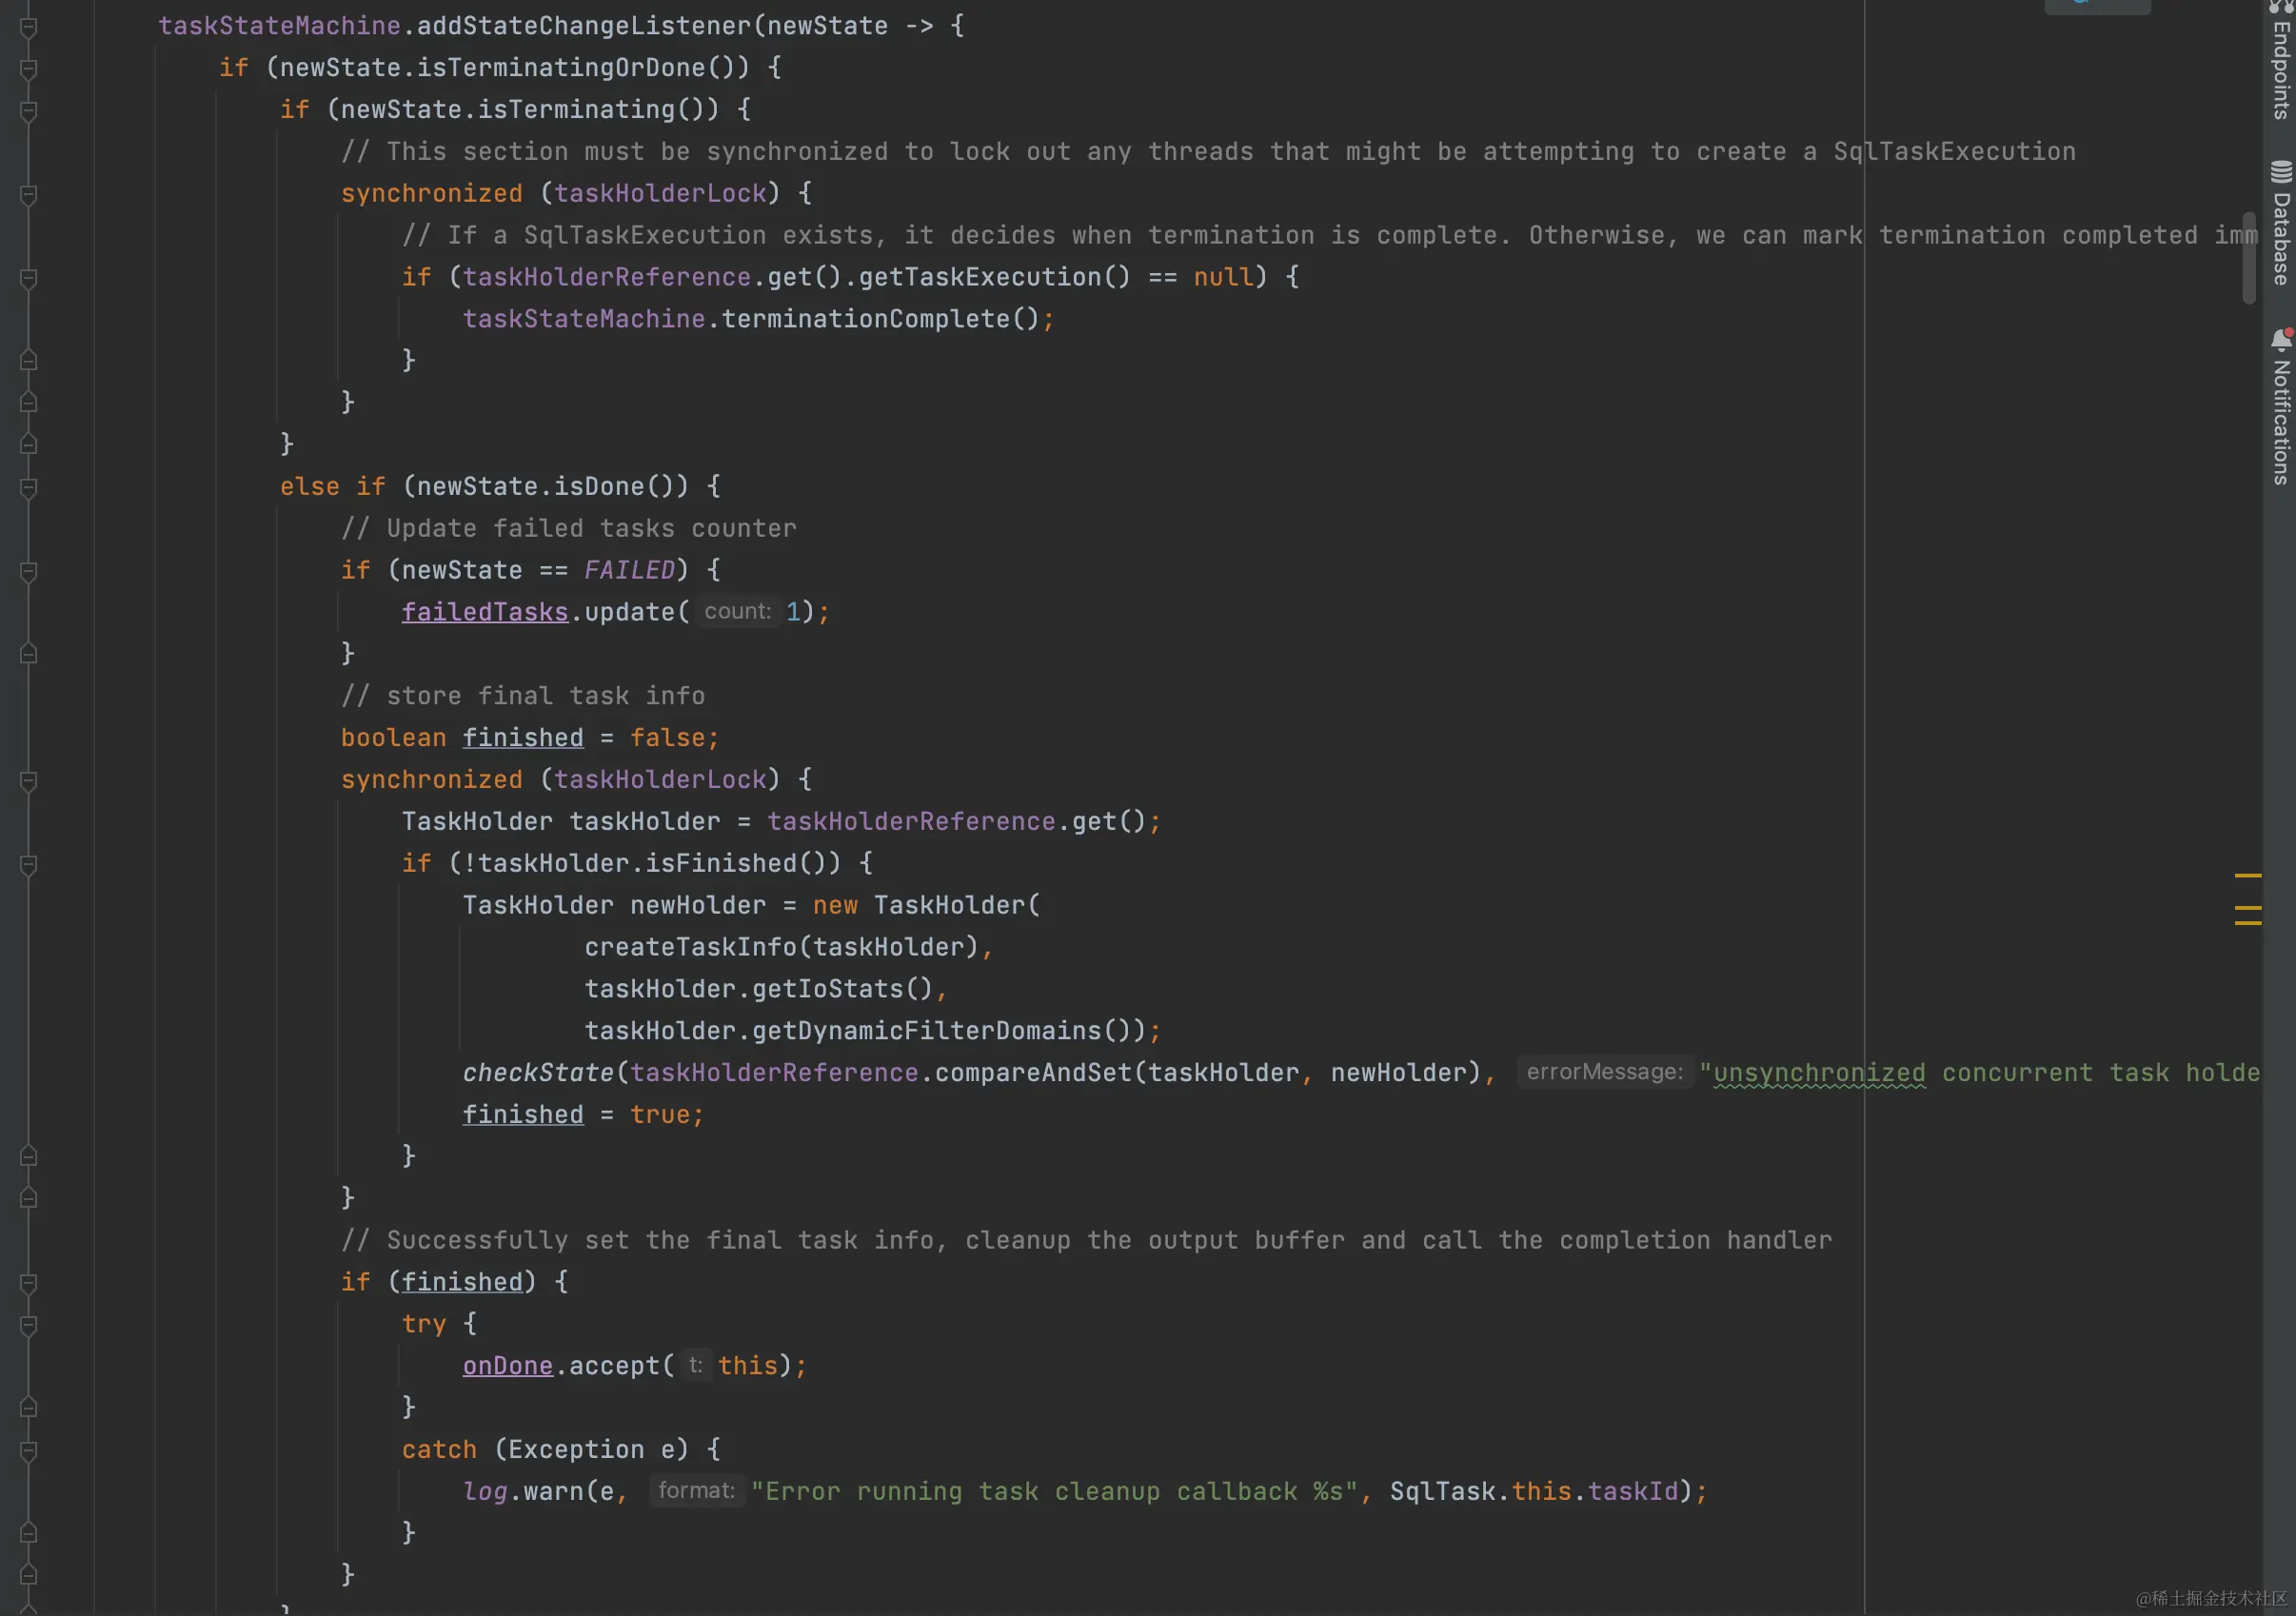This screenshot has height=1616, width=2296.
Task: Click the top warning stripe mark
Action: [x=2248, y=875]
